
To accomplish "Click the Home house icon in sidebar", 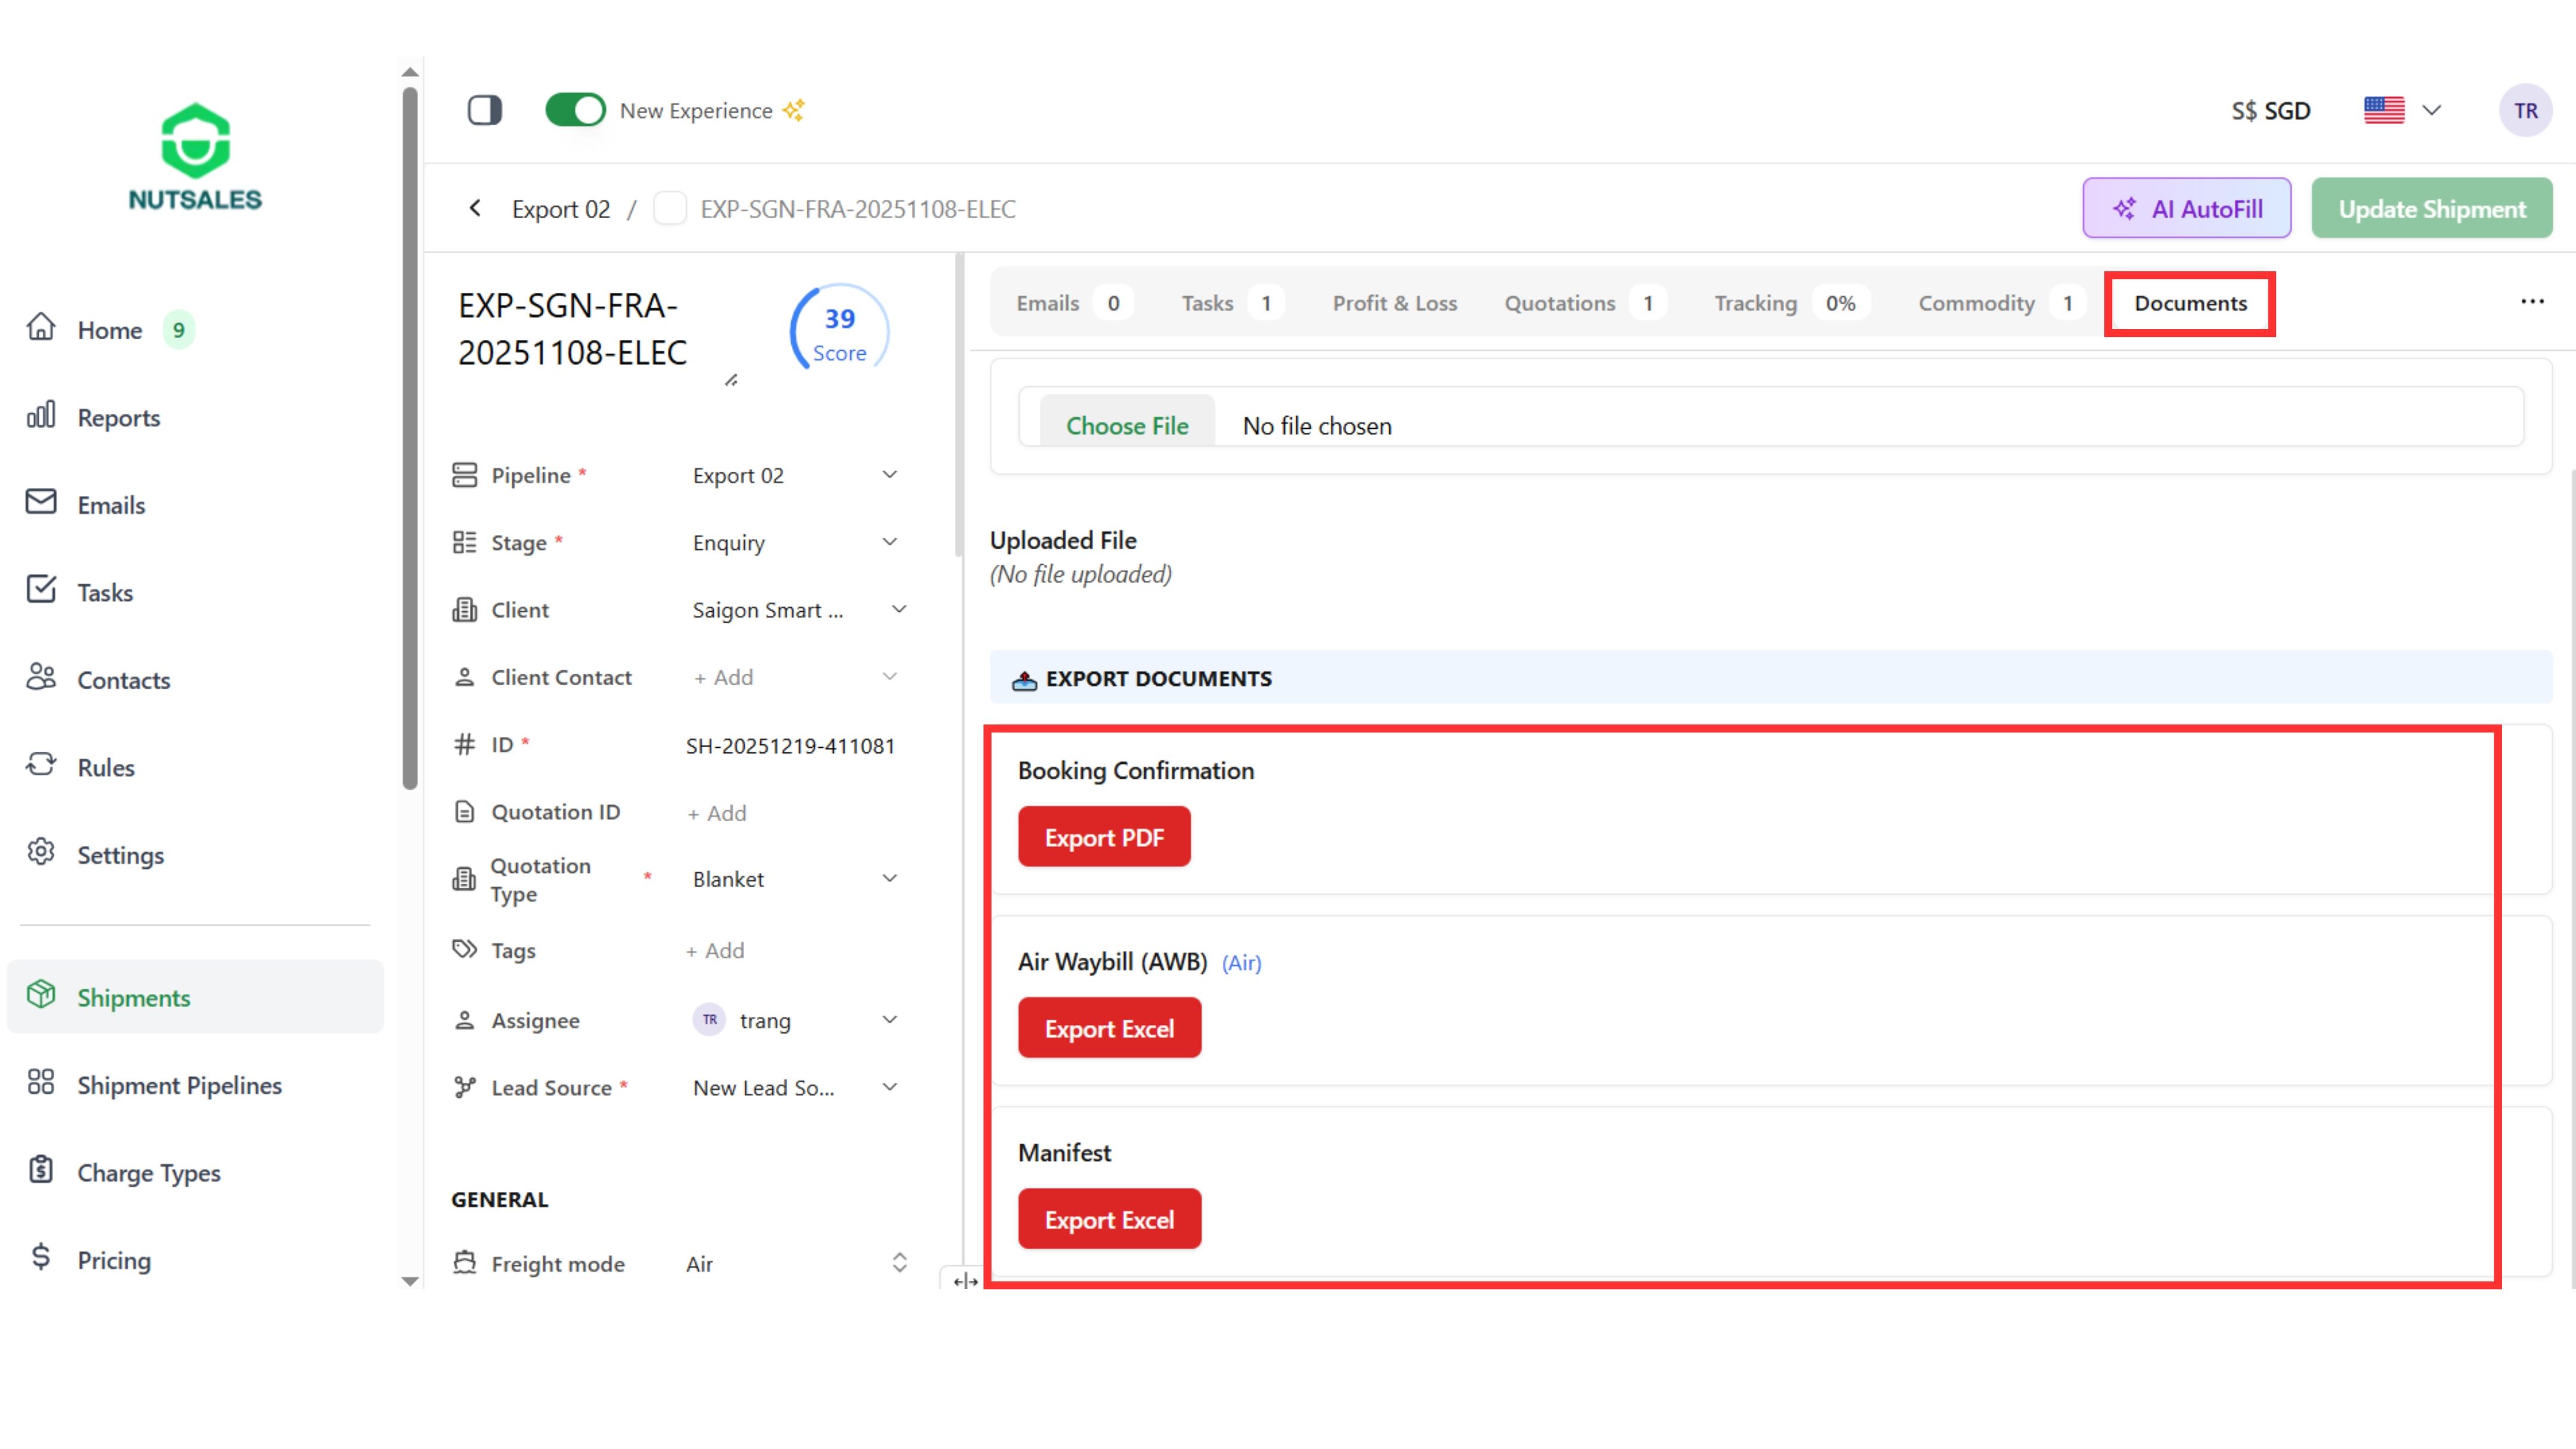I will [x=41, y=327].
